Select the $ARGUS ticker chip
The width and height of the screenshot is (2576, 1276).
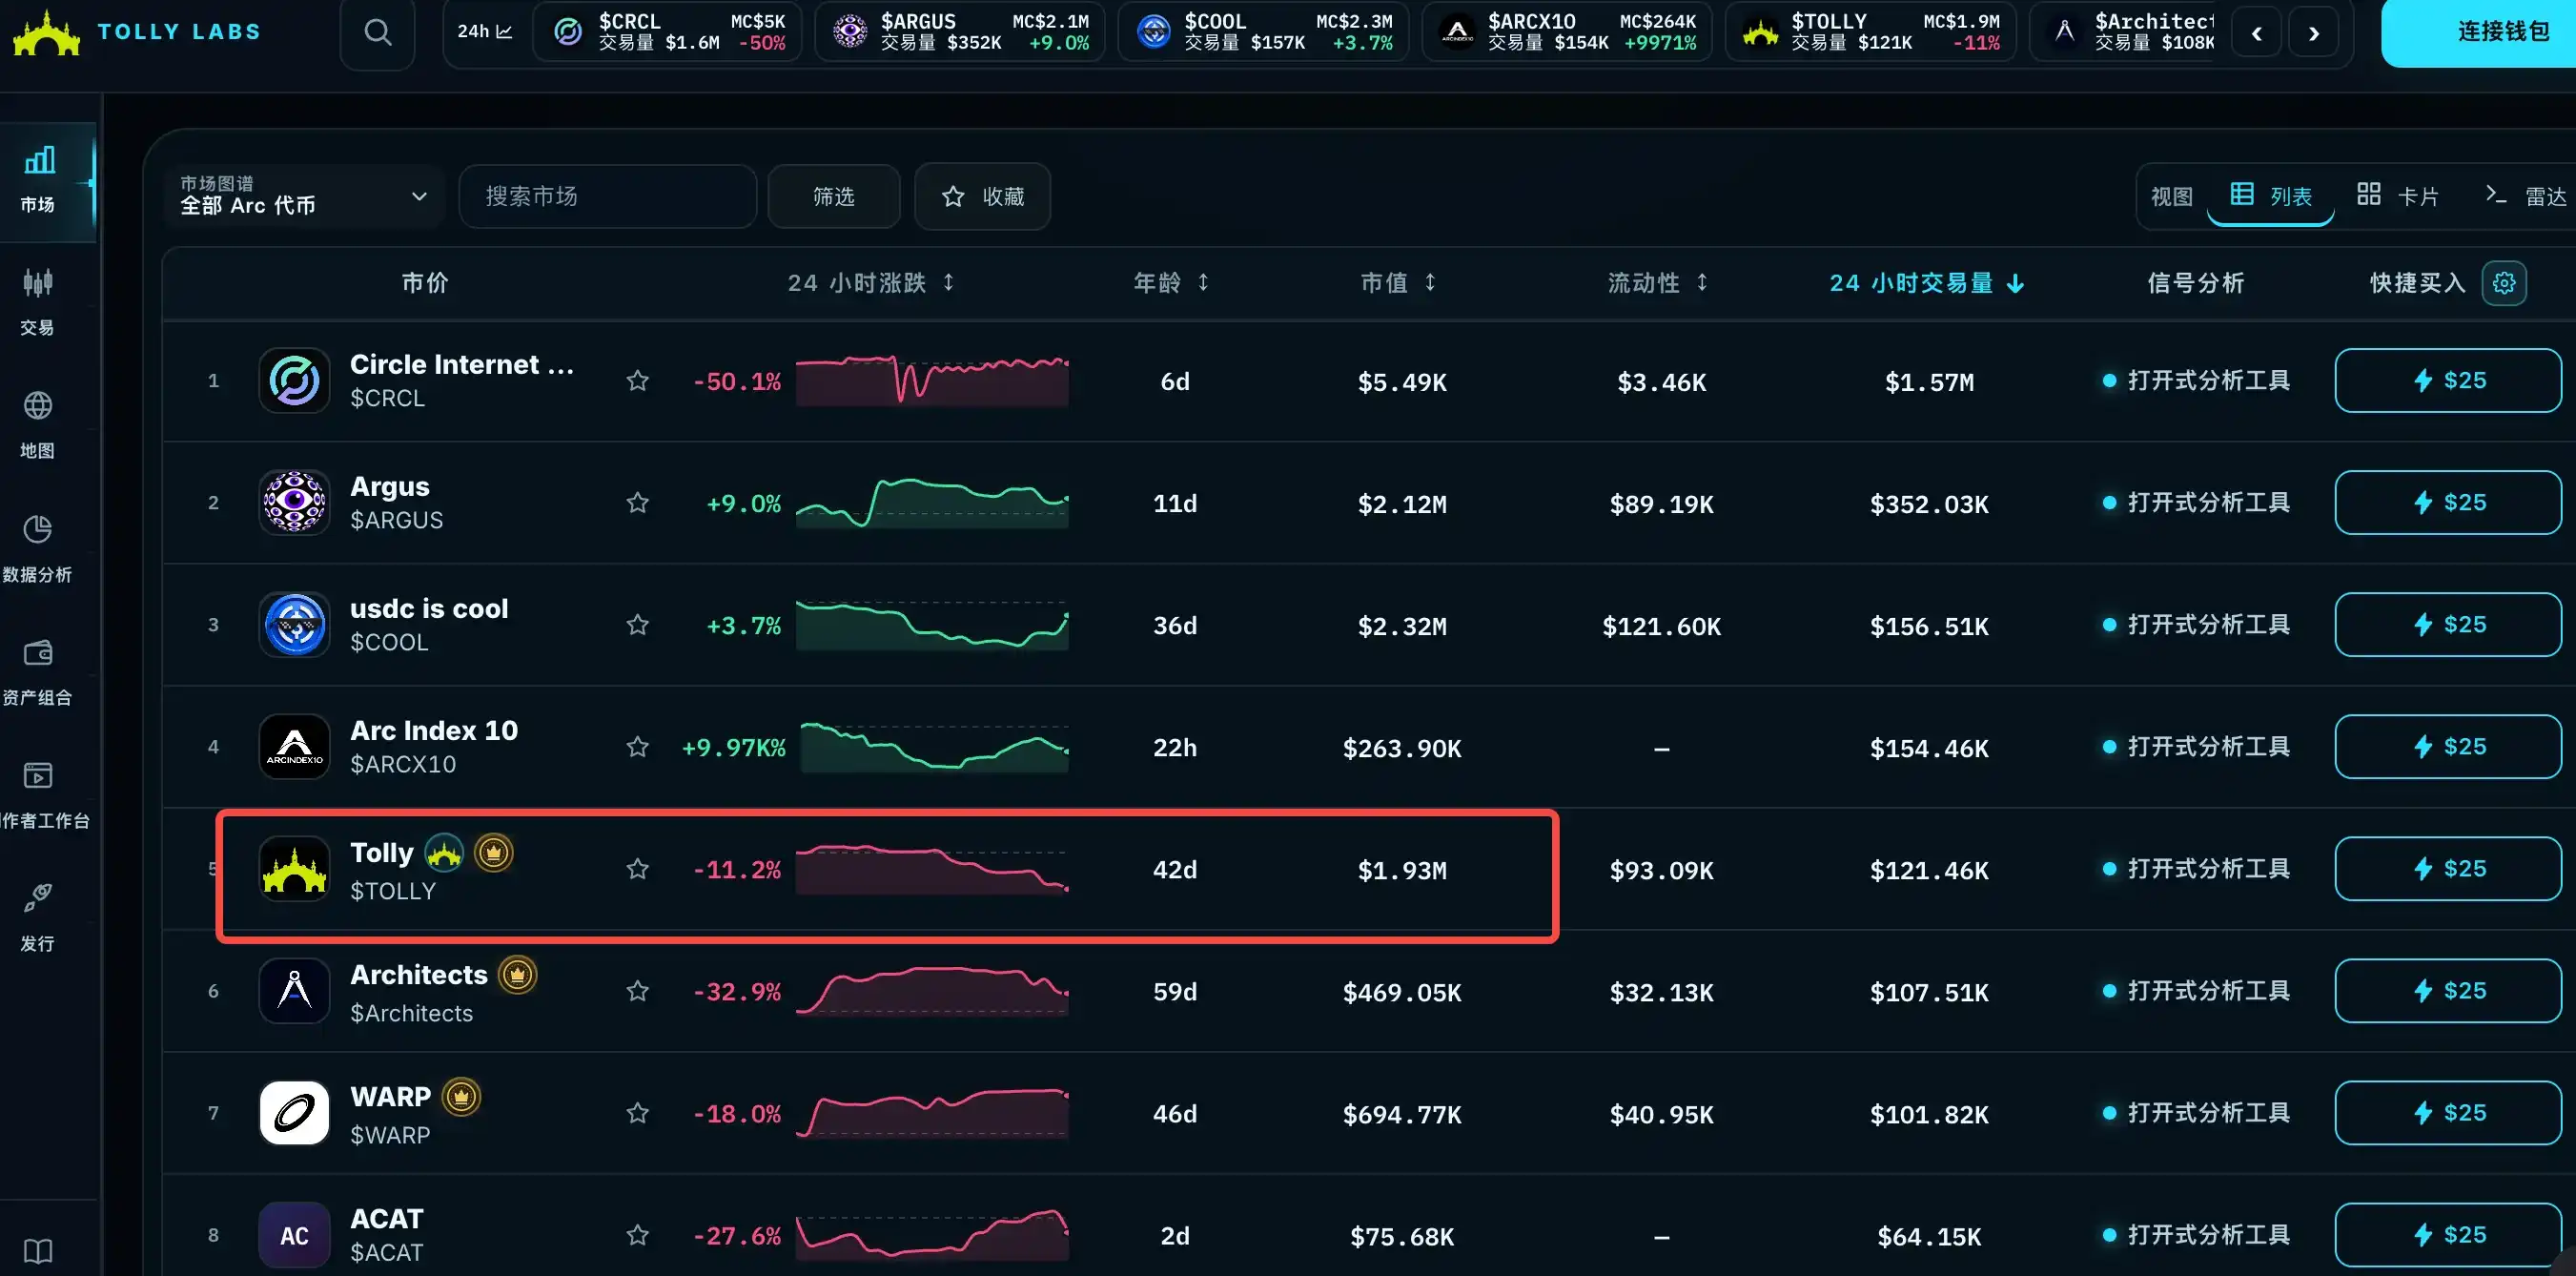[x=959, y=32]
